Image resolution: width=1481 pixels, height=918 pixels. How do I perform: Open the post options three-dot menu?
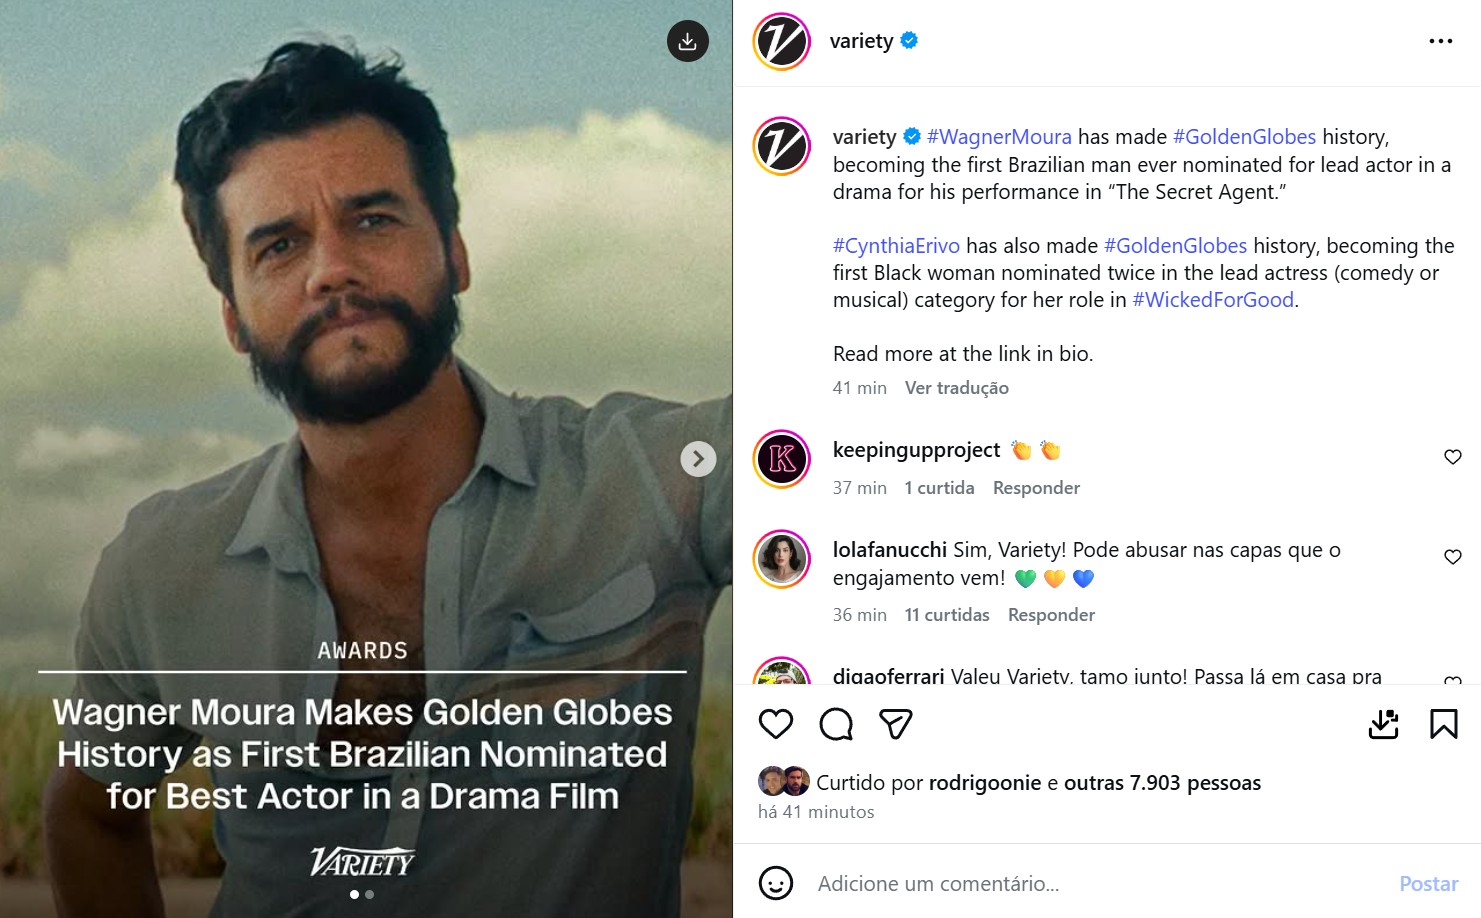1441,41
